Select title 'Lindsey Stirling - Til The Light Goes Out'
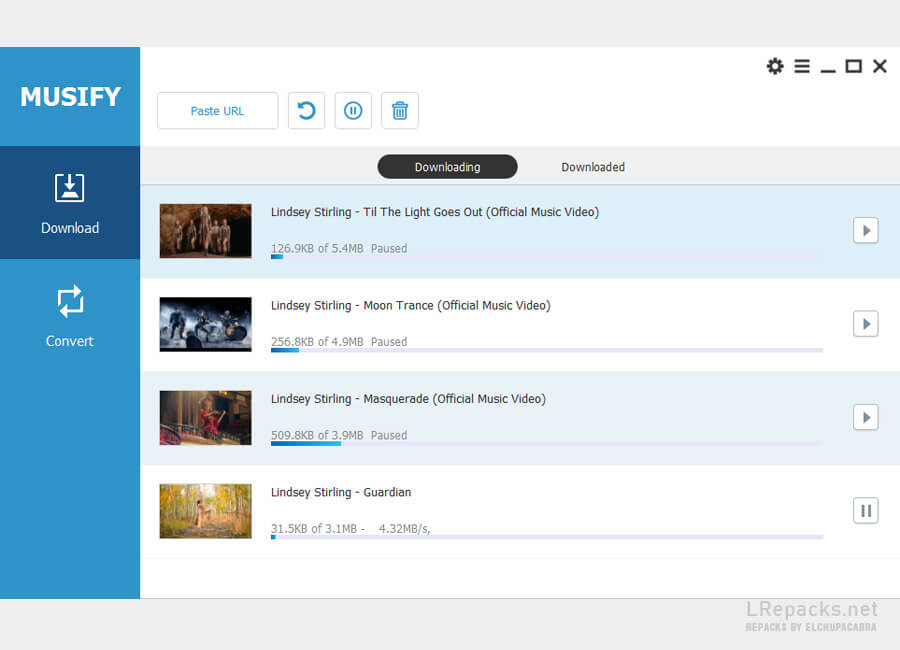This screenshot has height=650, width=900. 435,212
